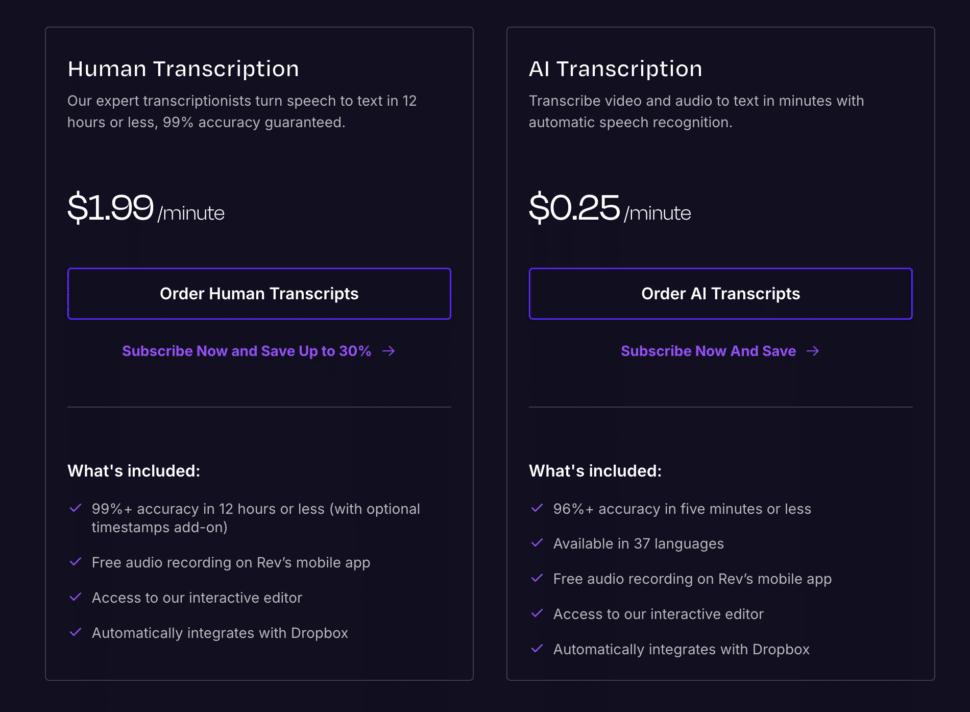Click the $0.25 per minute price text
This screenshot has height=712, width=970.
(609, 210)
